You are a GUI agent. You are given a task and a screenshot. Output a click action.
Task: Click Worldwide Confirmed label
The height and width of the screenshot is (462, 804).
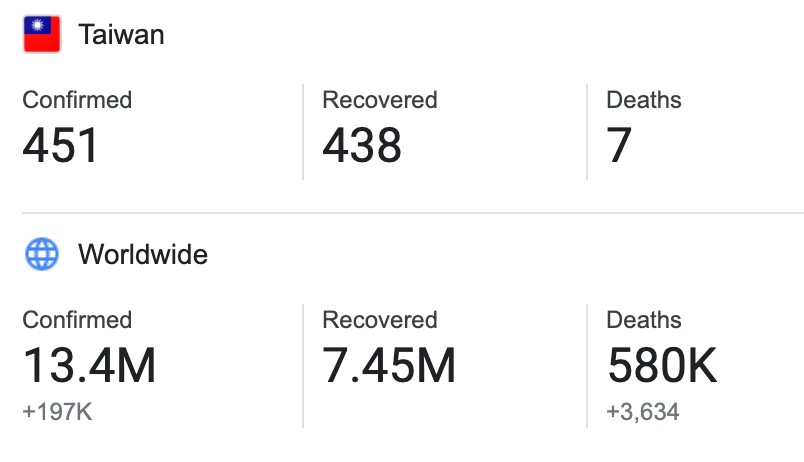77,319
